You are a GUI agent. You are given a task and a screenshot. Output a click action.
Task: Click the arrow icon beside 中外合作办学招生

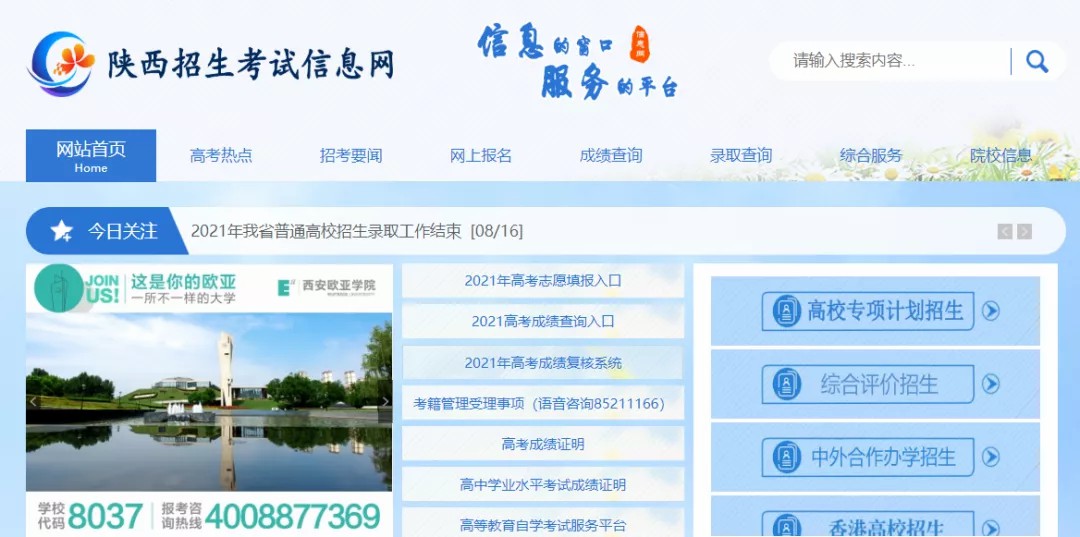click(x=990, y=457)
